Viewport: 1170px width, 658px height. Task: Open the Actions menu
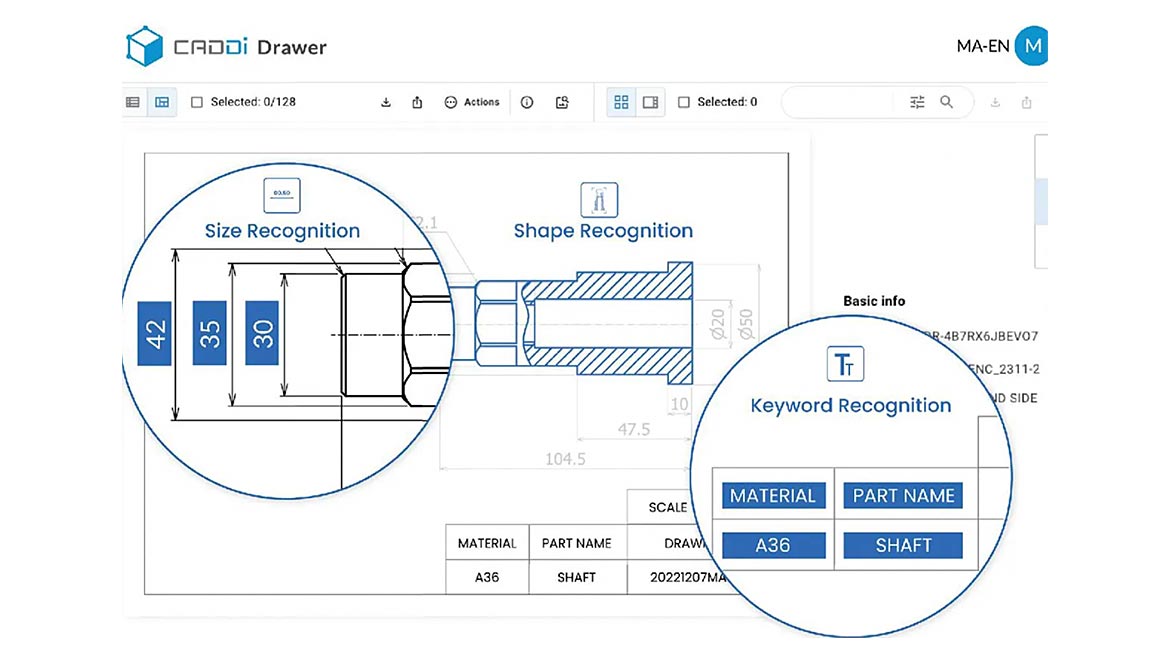[x=472, y=102]
